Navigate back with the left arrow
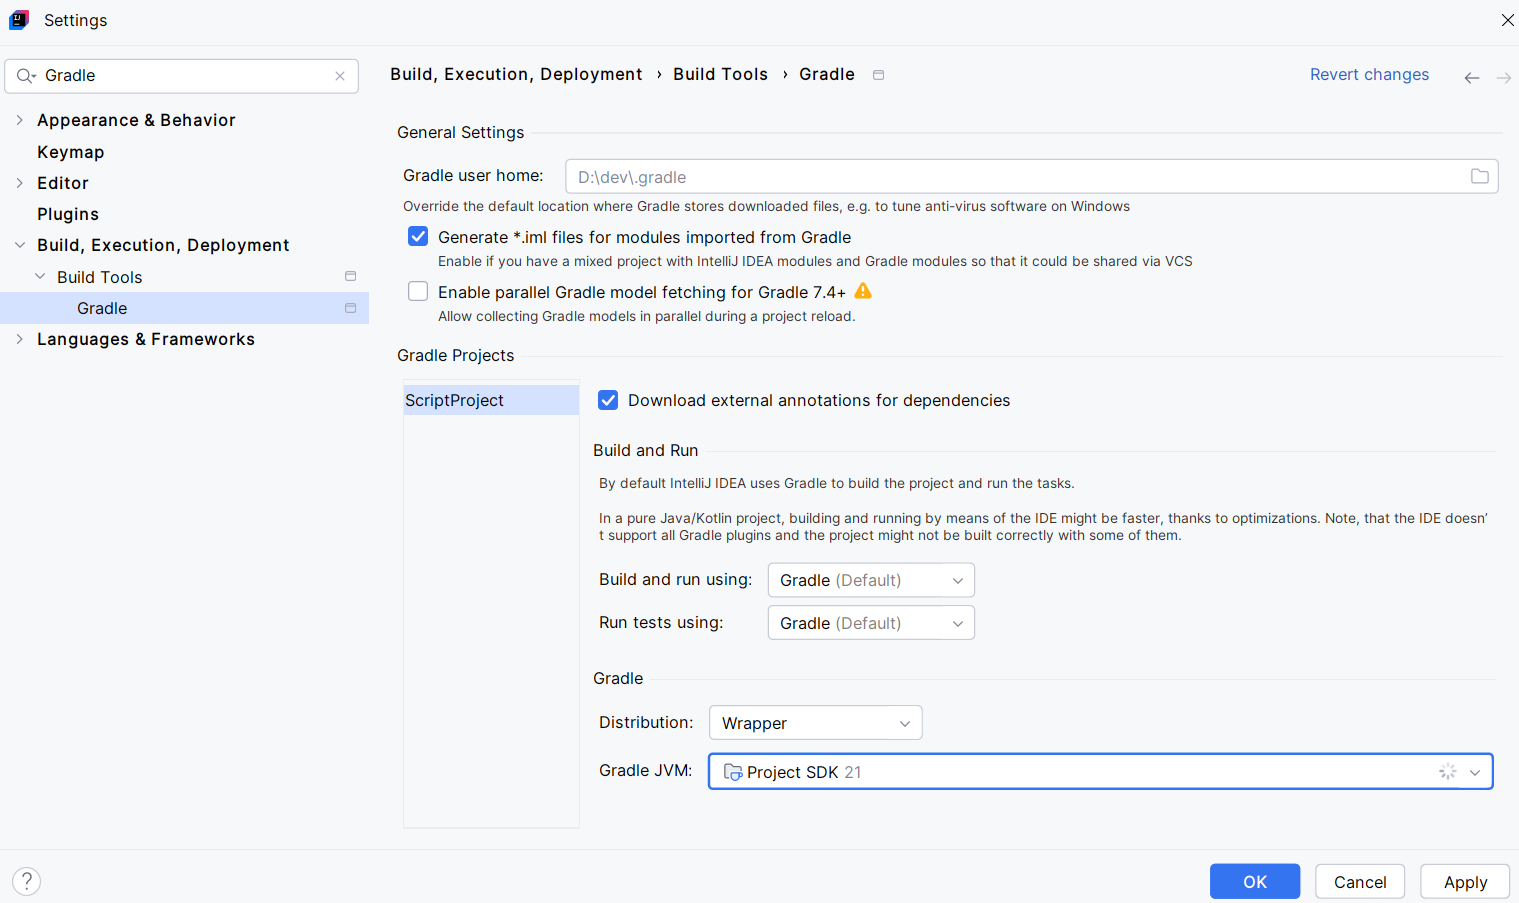Viewport: 1519px width, 903px height. pos(1471,77)
